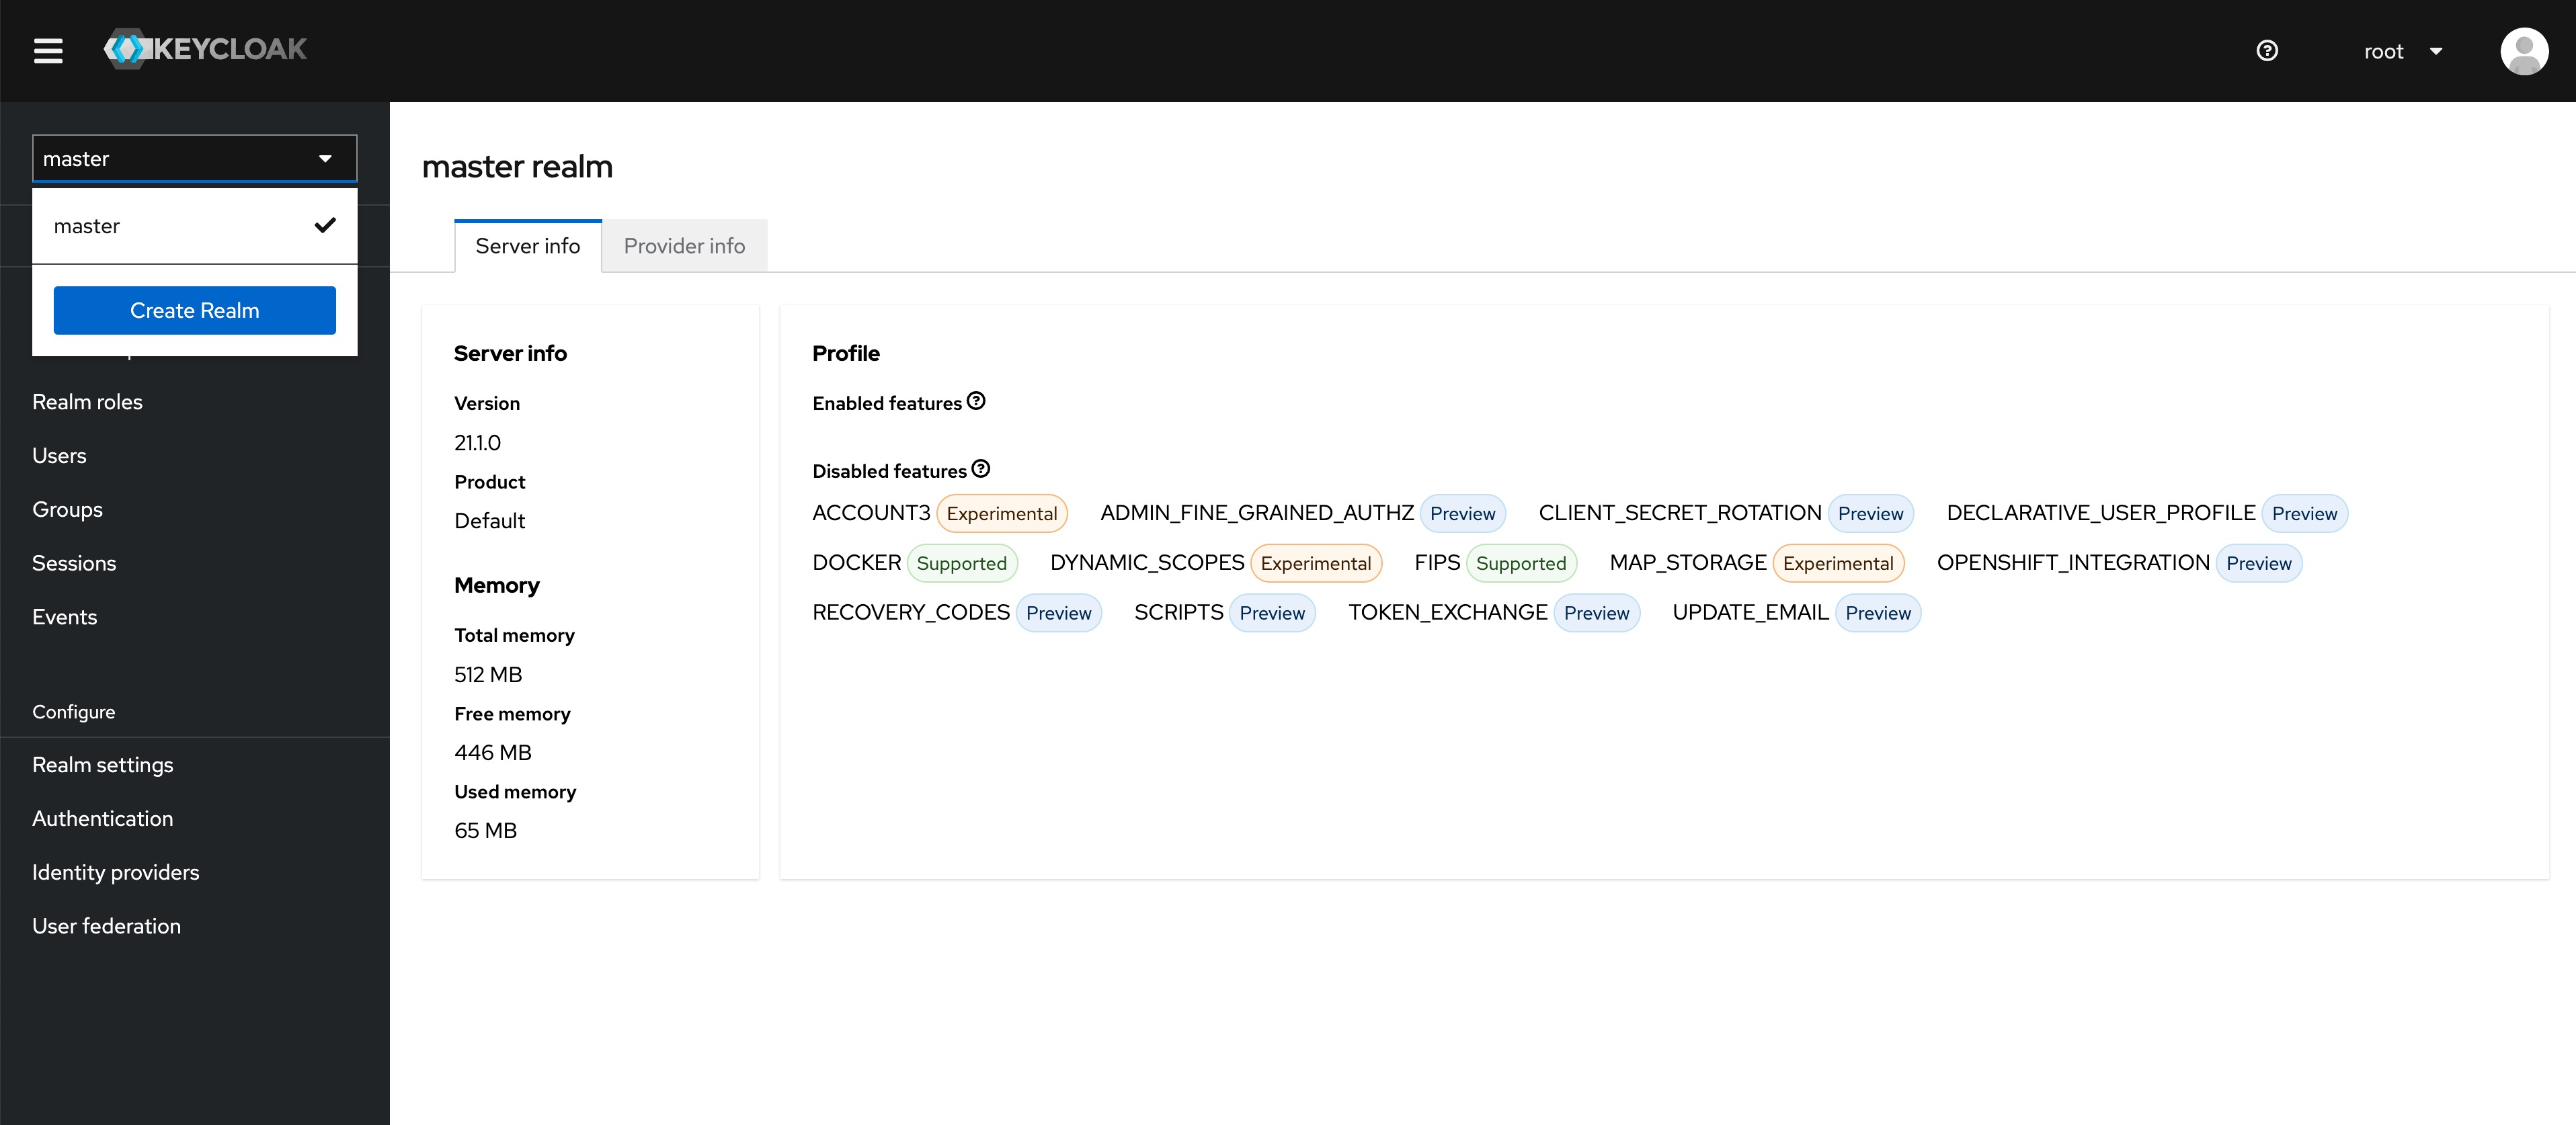Select master from the realm list

pos(87,226)
